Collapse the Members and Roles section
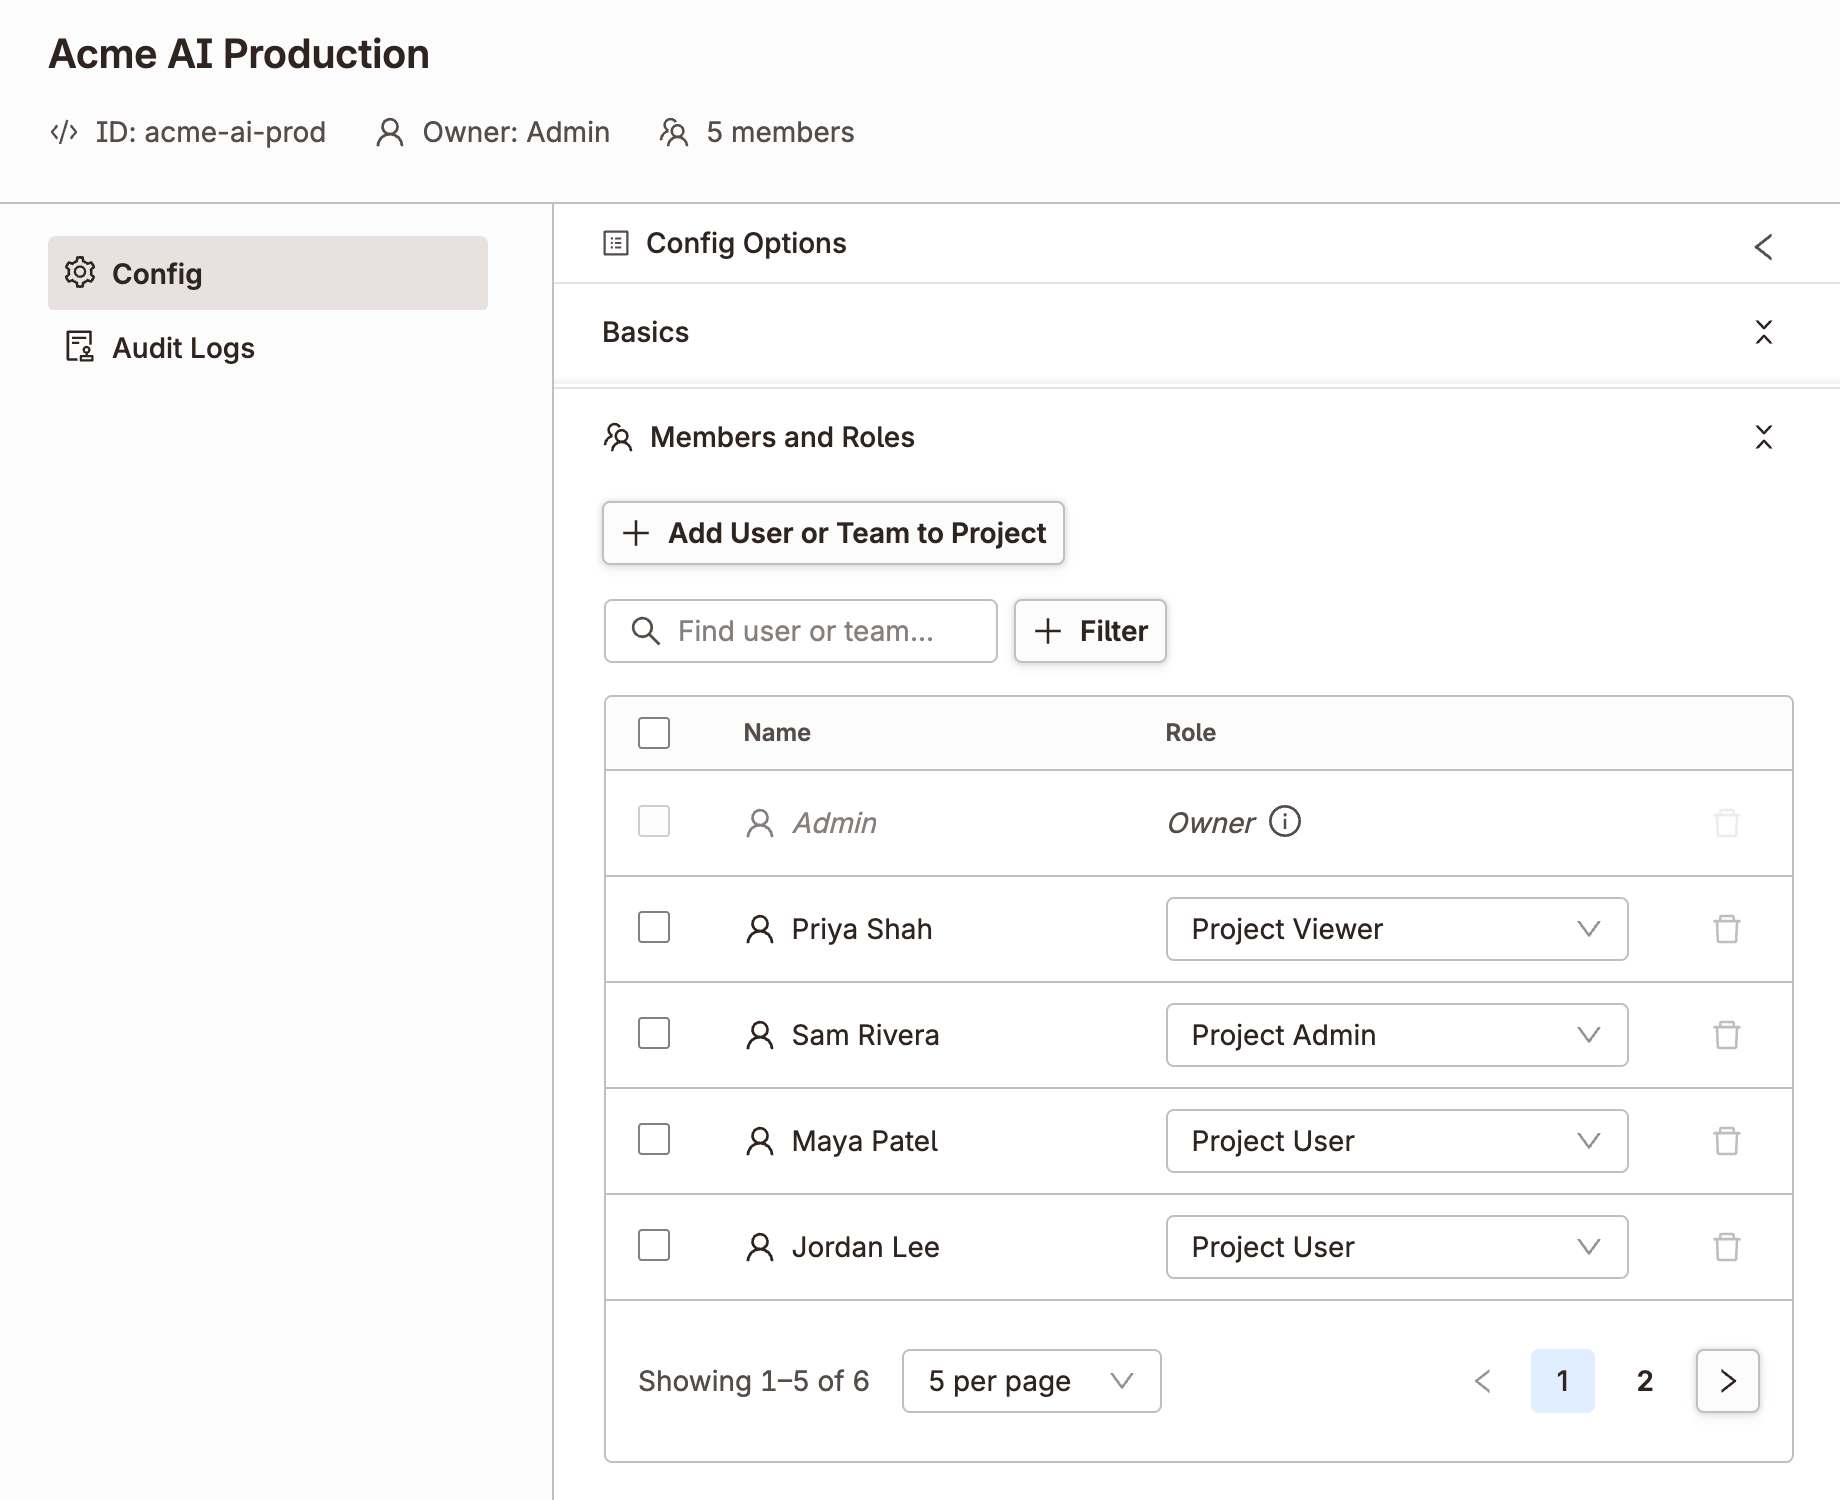 [1764, 437]
